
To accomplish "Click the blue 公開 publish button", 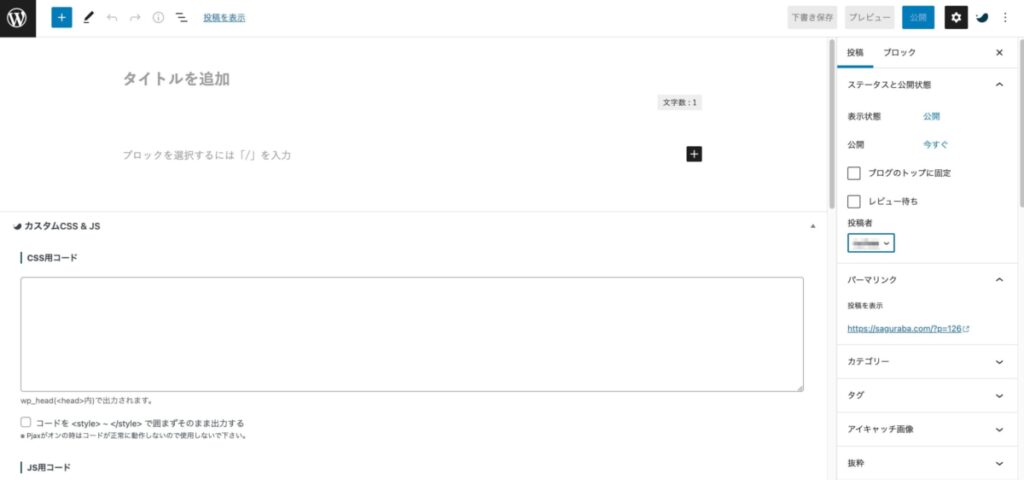I will [x=918, y=18].
